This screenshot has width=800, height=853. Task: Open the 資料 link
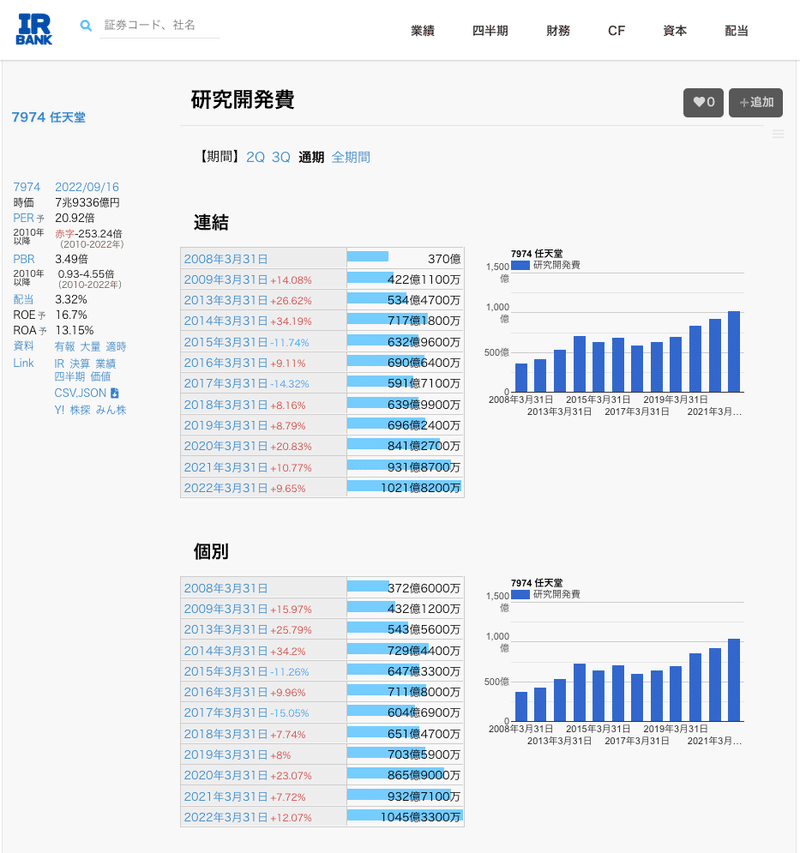coord(23,346)
